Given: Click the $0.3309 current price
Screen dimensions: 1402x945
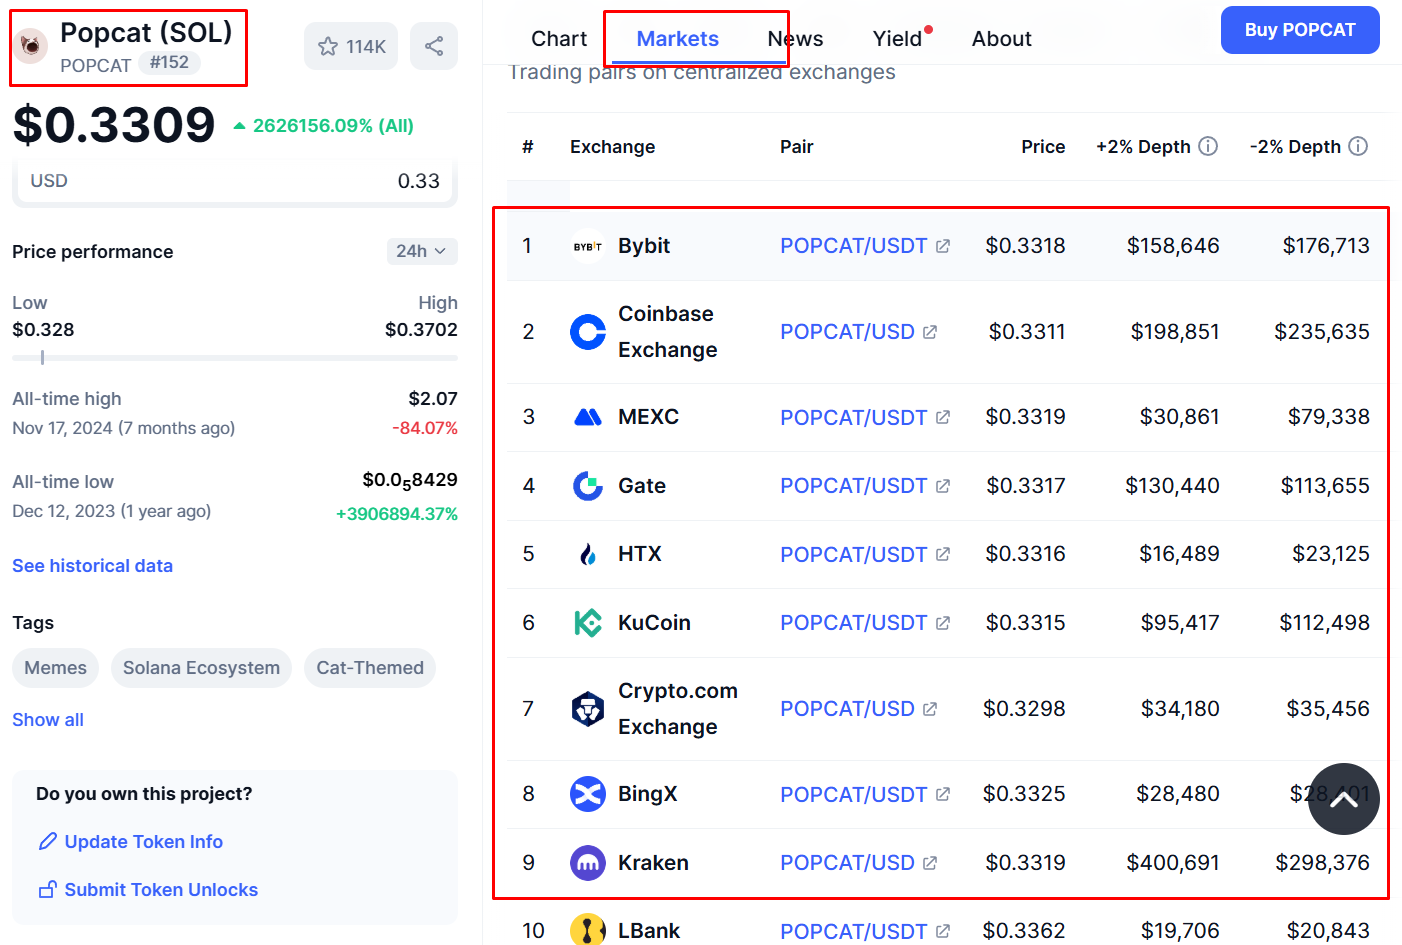Looking at the screenshot, I should [x=113, y=125].
